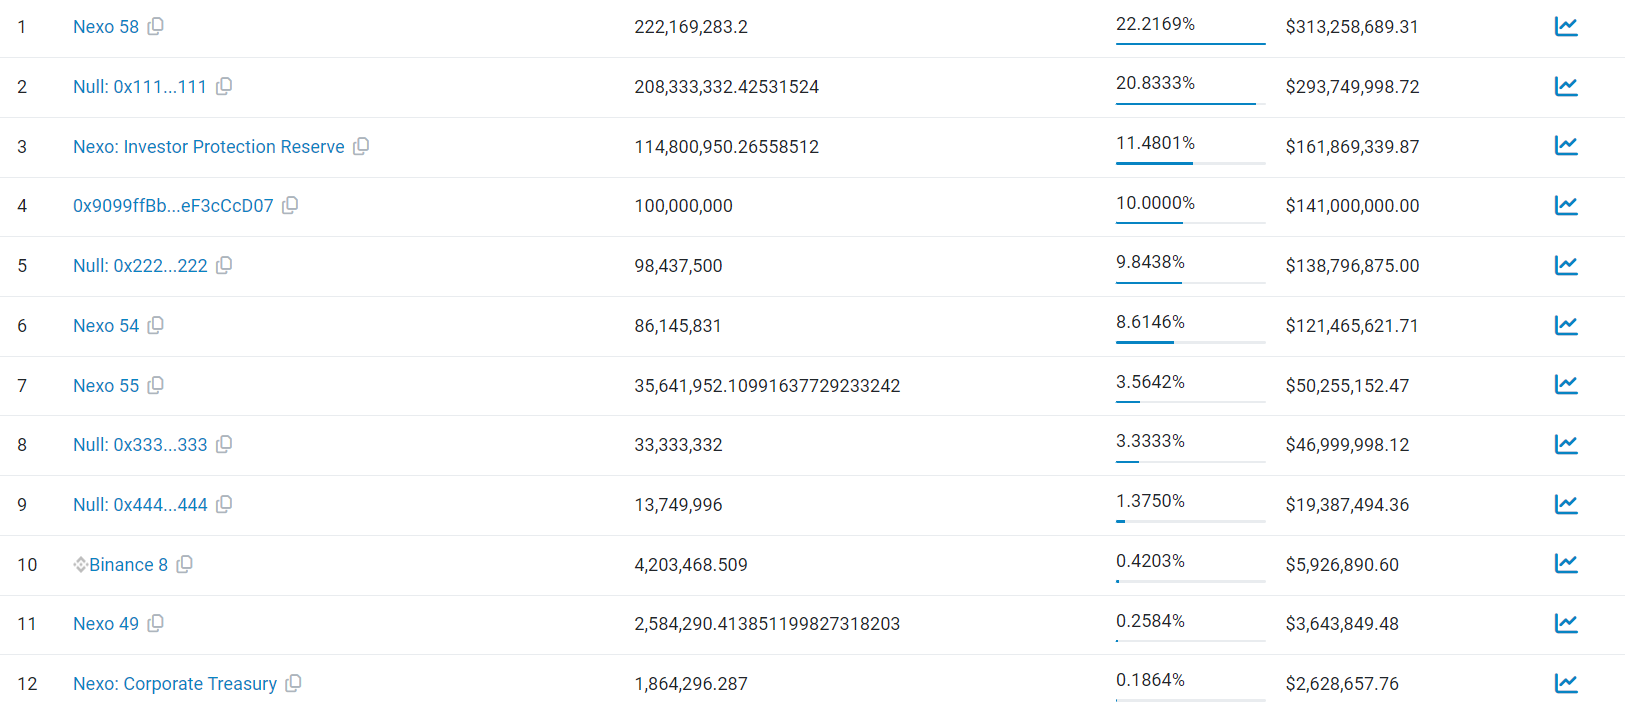Copy the Nexo 55 address
Image resolution: width=1625 pixels, height=710 pixels.
coord(155,385)
